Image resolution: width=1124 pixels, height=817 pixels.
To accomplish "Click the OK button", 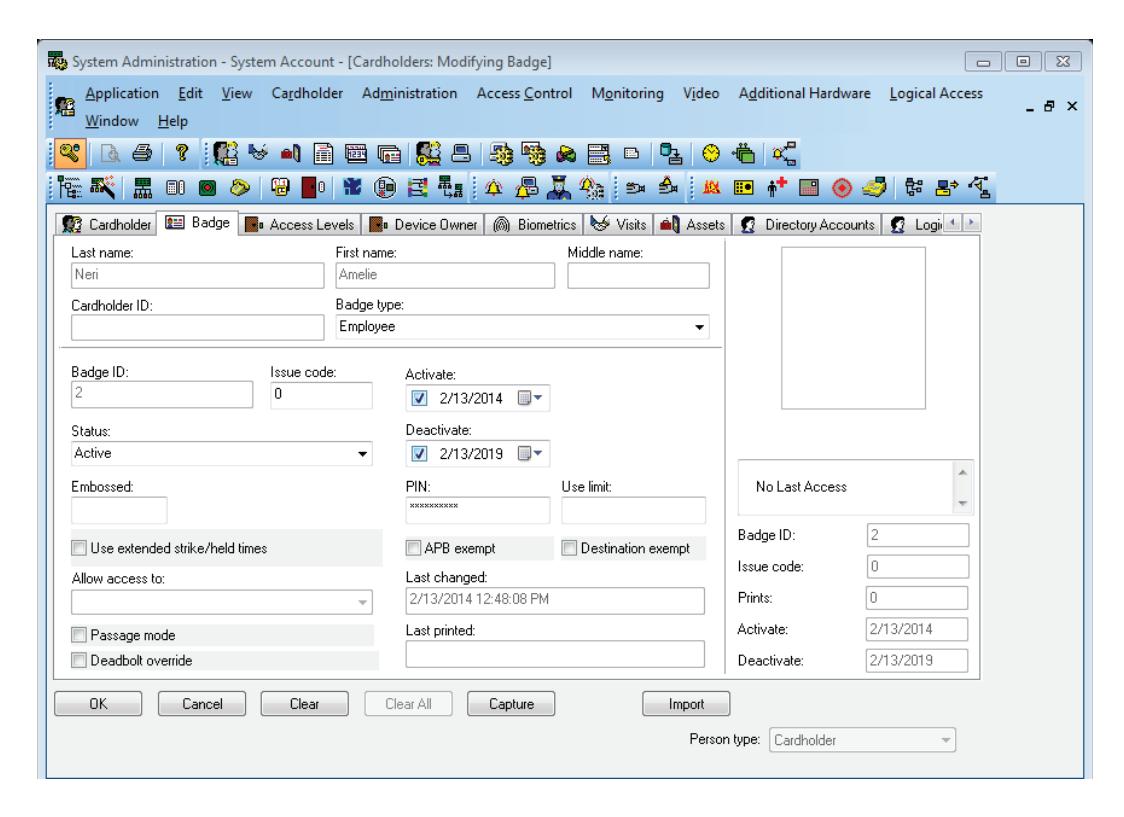I will pyautogui.click(x=98, y=704).
